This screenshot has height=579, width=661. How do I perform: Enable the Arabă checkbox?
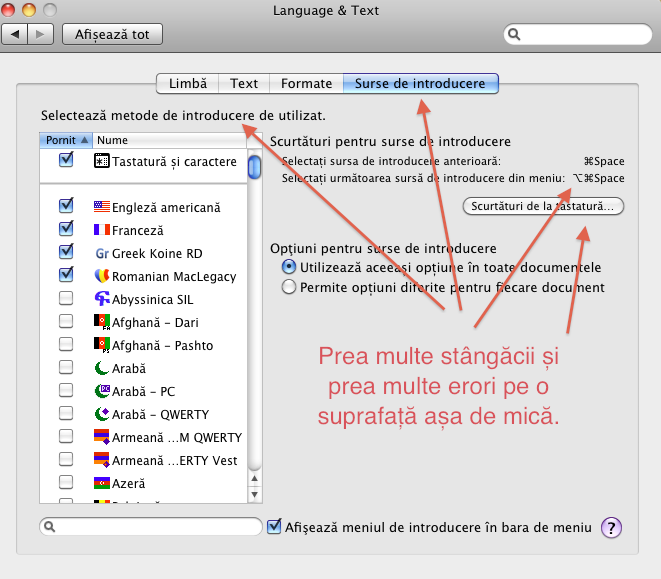click(x=66, y=367)
